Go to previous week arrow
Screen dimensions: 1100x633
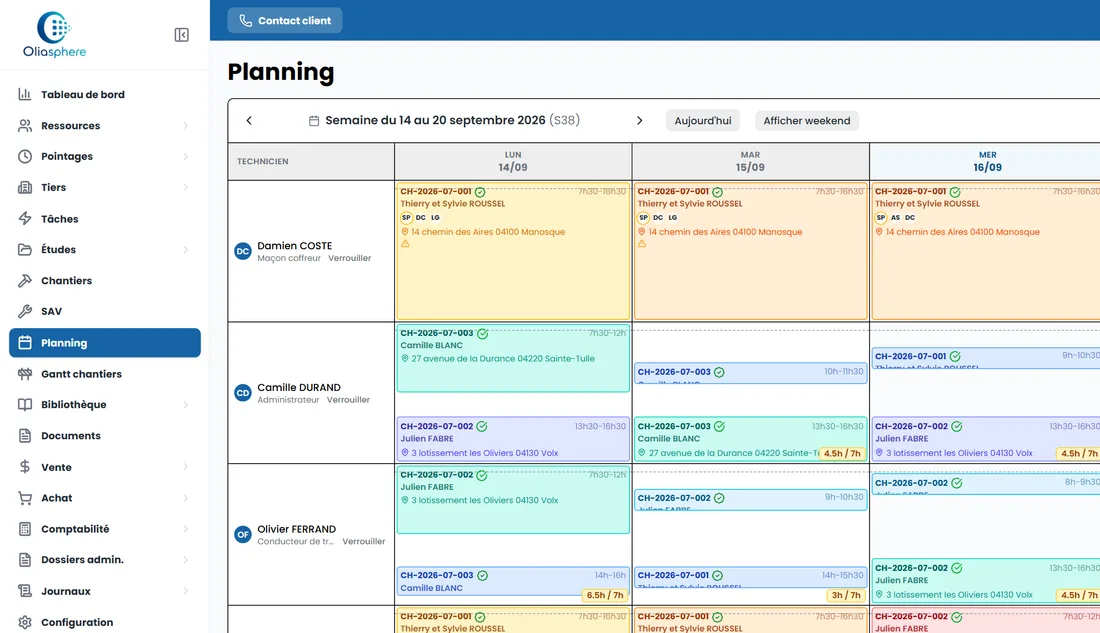point(249,121)
